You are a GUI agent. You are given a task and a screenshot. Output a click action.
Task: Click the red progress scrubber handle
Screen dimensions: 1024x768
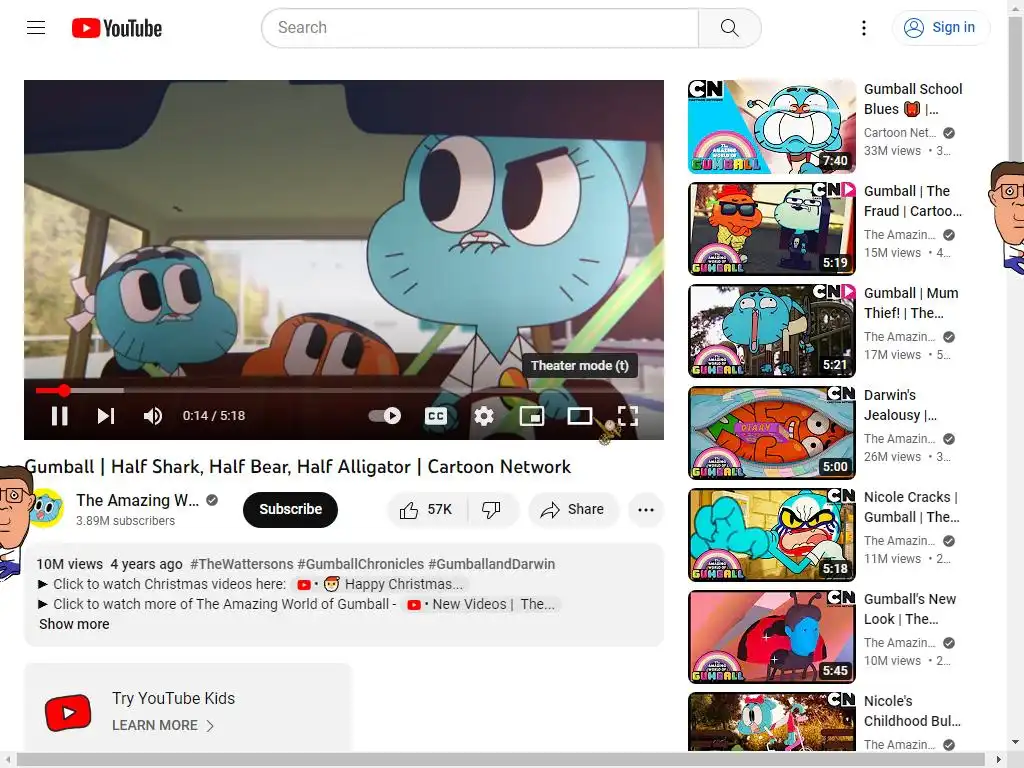(x=64, y=391)
